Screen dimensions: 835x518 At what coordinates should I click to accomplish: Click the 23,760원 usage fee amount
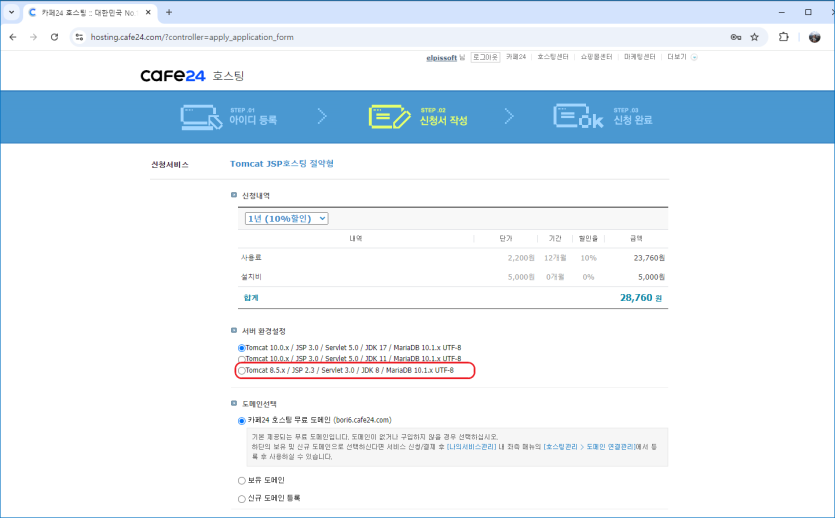click(x=649, y=258)
